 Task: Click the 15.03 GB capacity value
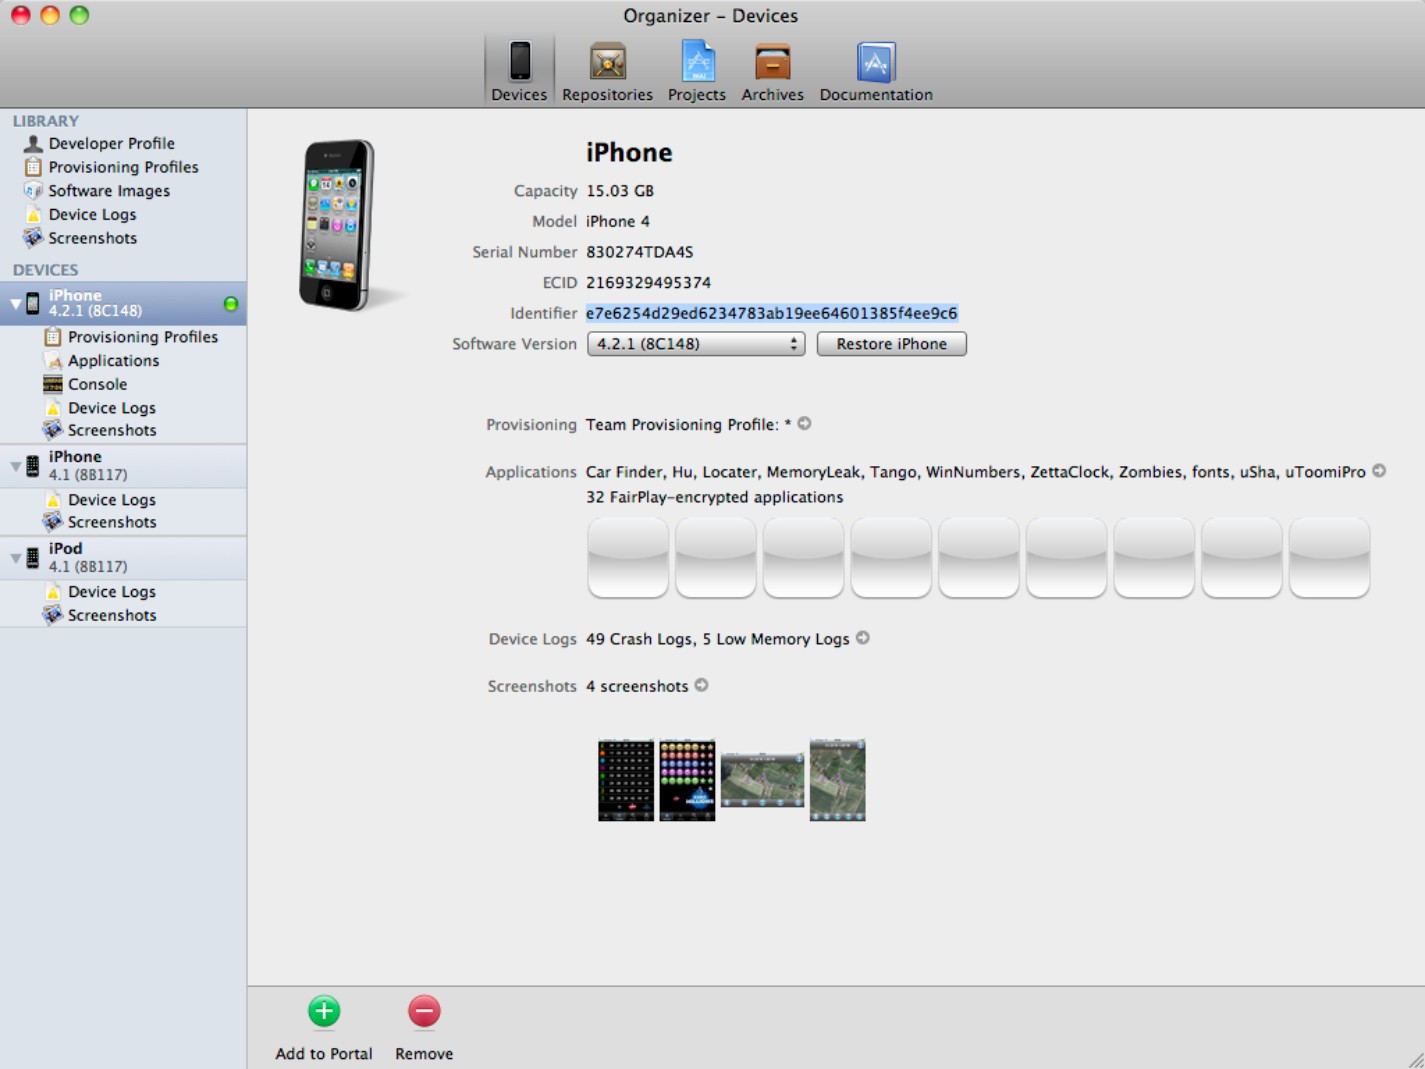pyautogui.click(x=619, y=191)
